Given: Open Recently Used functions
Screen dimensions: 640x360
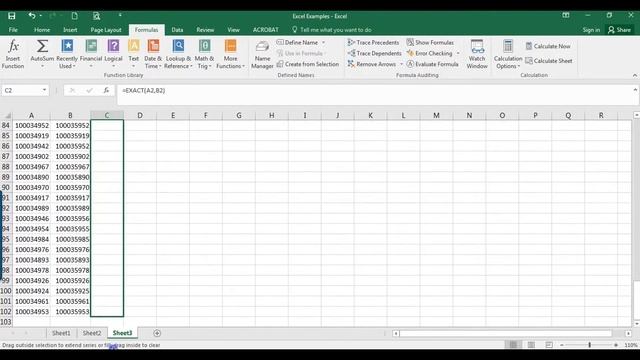Looking at the screenshot, I should pos(67,54).
